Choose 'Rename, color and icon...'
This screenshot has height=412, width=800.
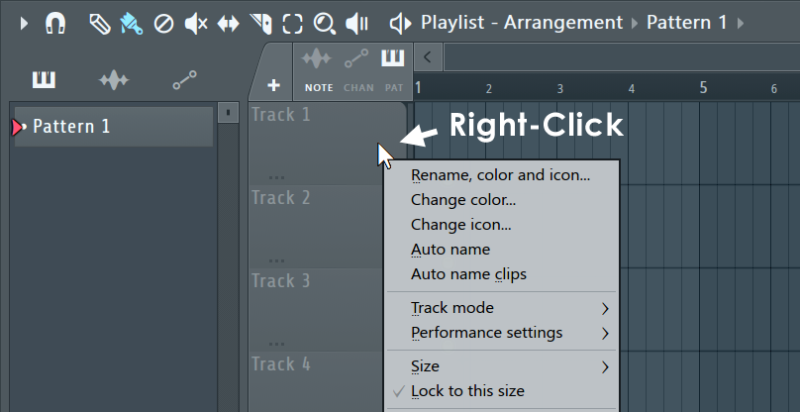pyautogui.click(x=500, y=175)
